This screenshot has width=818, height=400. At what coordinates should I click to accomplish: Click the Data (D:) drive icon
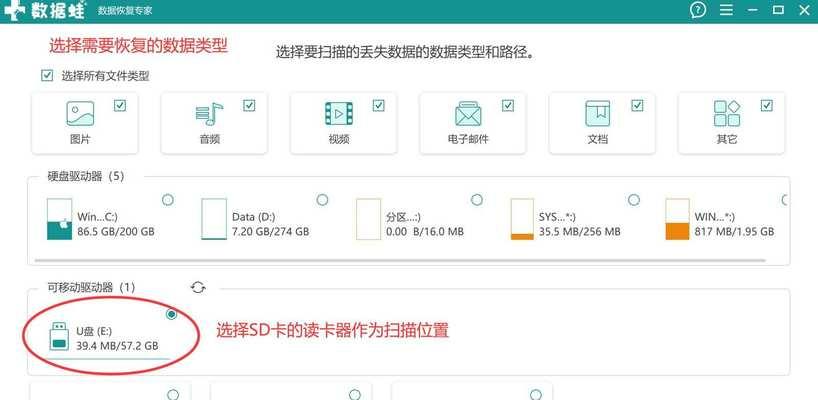pyautogui.click(x=214, y=219)
